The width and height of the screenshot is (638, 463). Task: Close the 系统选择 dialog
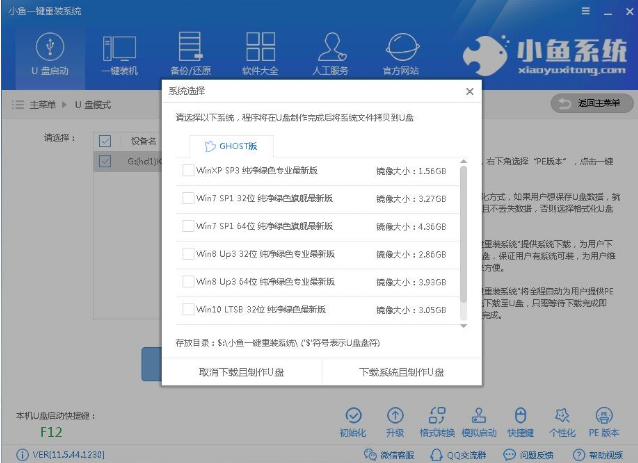point(470,91)
